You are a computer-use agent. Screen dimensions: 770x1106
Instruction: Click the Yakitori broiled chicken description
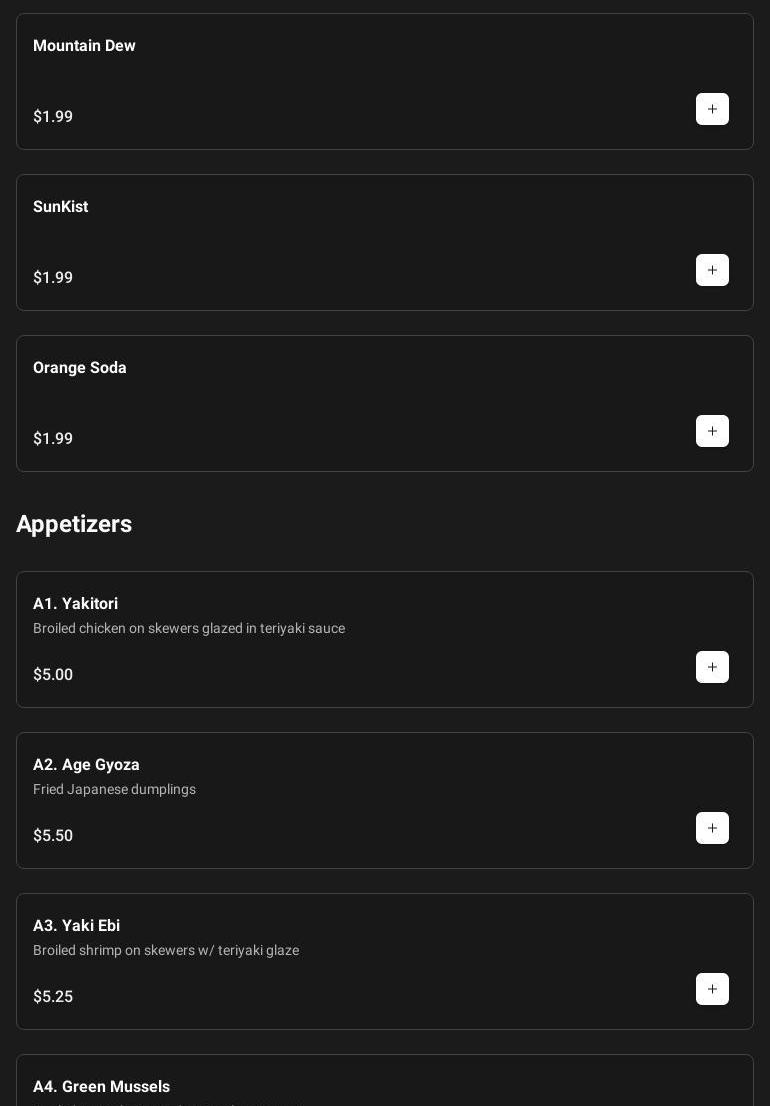pyautogui.click(x=189, y=629)
